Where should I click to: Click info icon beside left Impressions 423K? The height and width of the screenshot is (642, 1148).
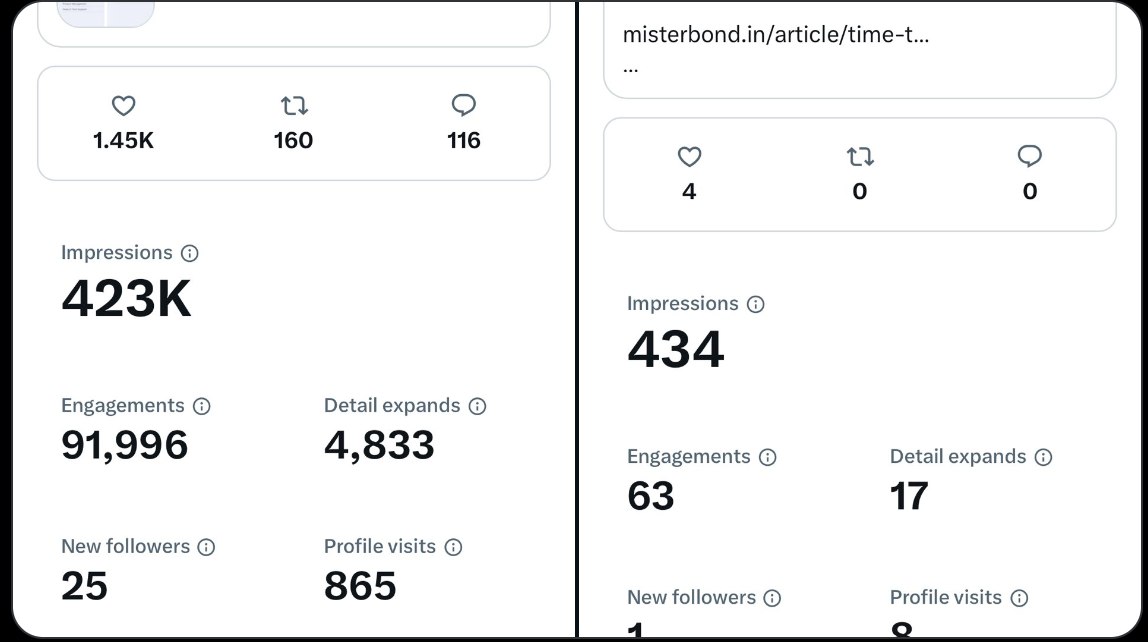click(189, 254)
